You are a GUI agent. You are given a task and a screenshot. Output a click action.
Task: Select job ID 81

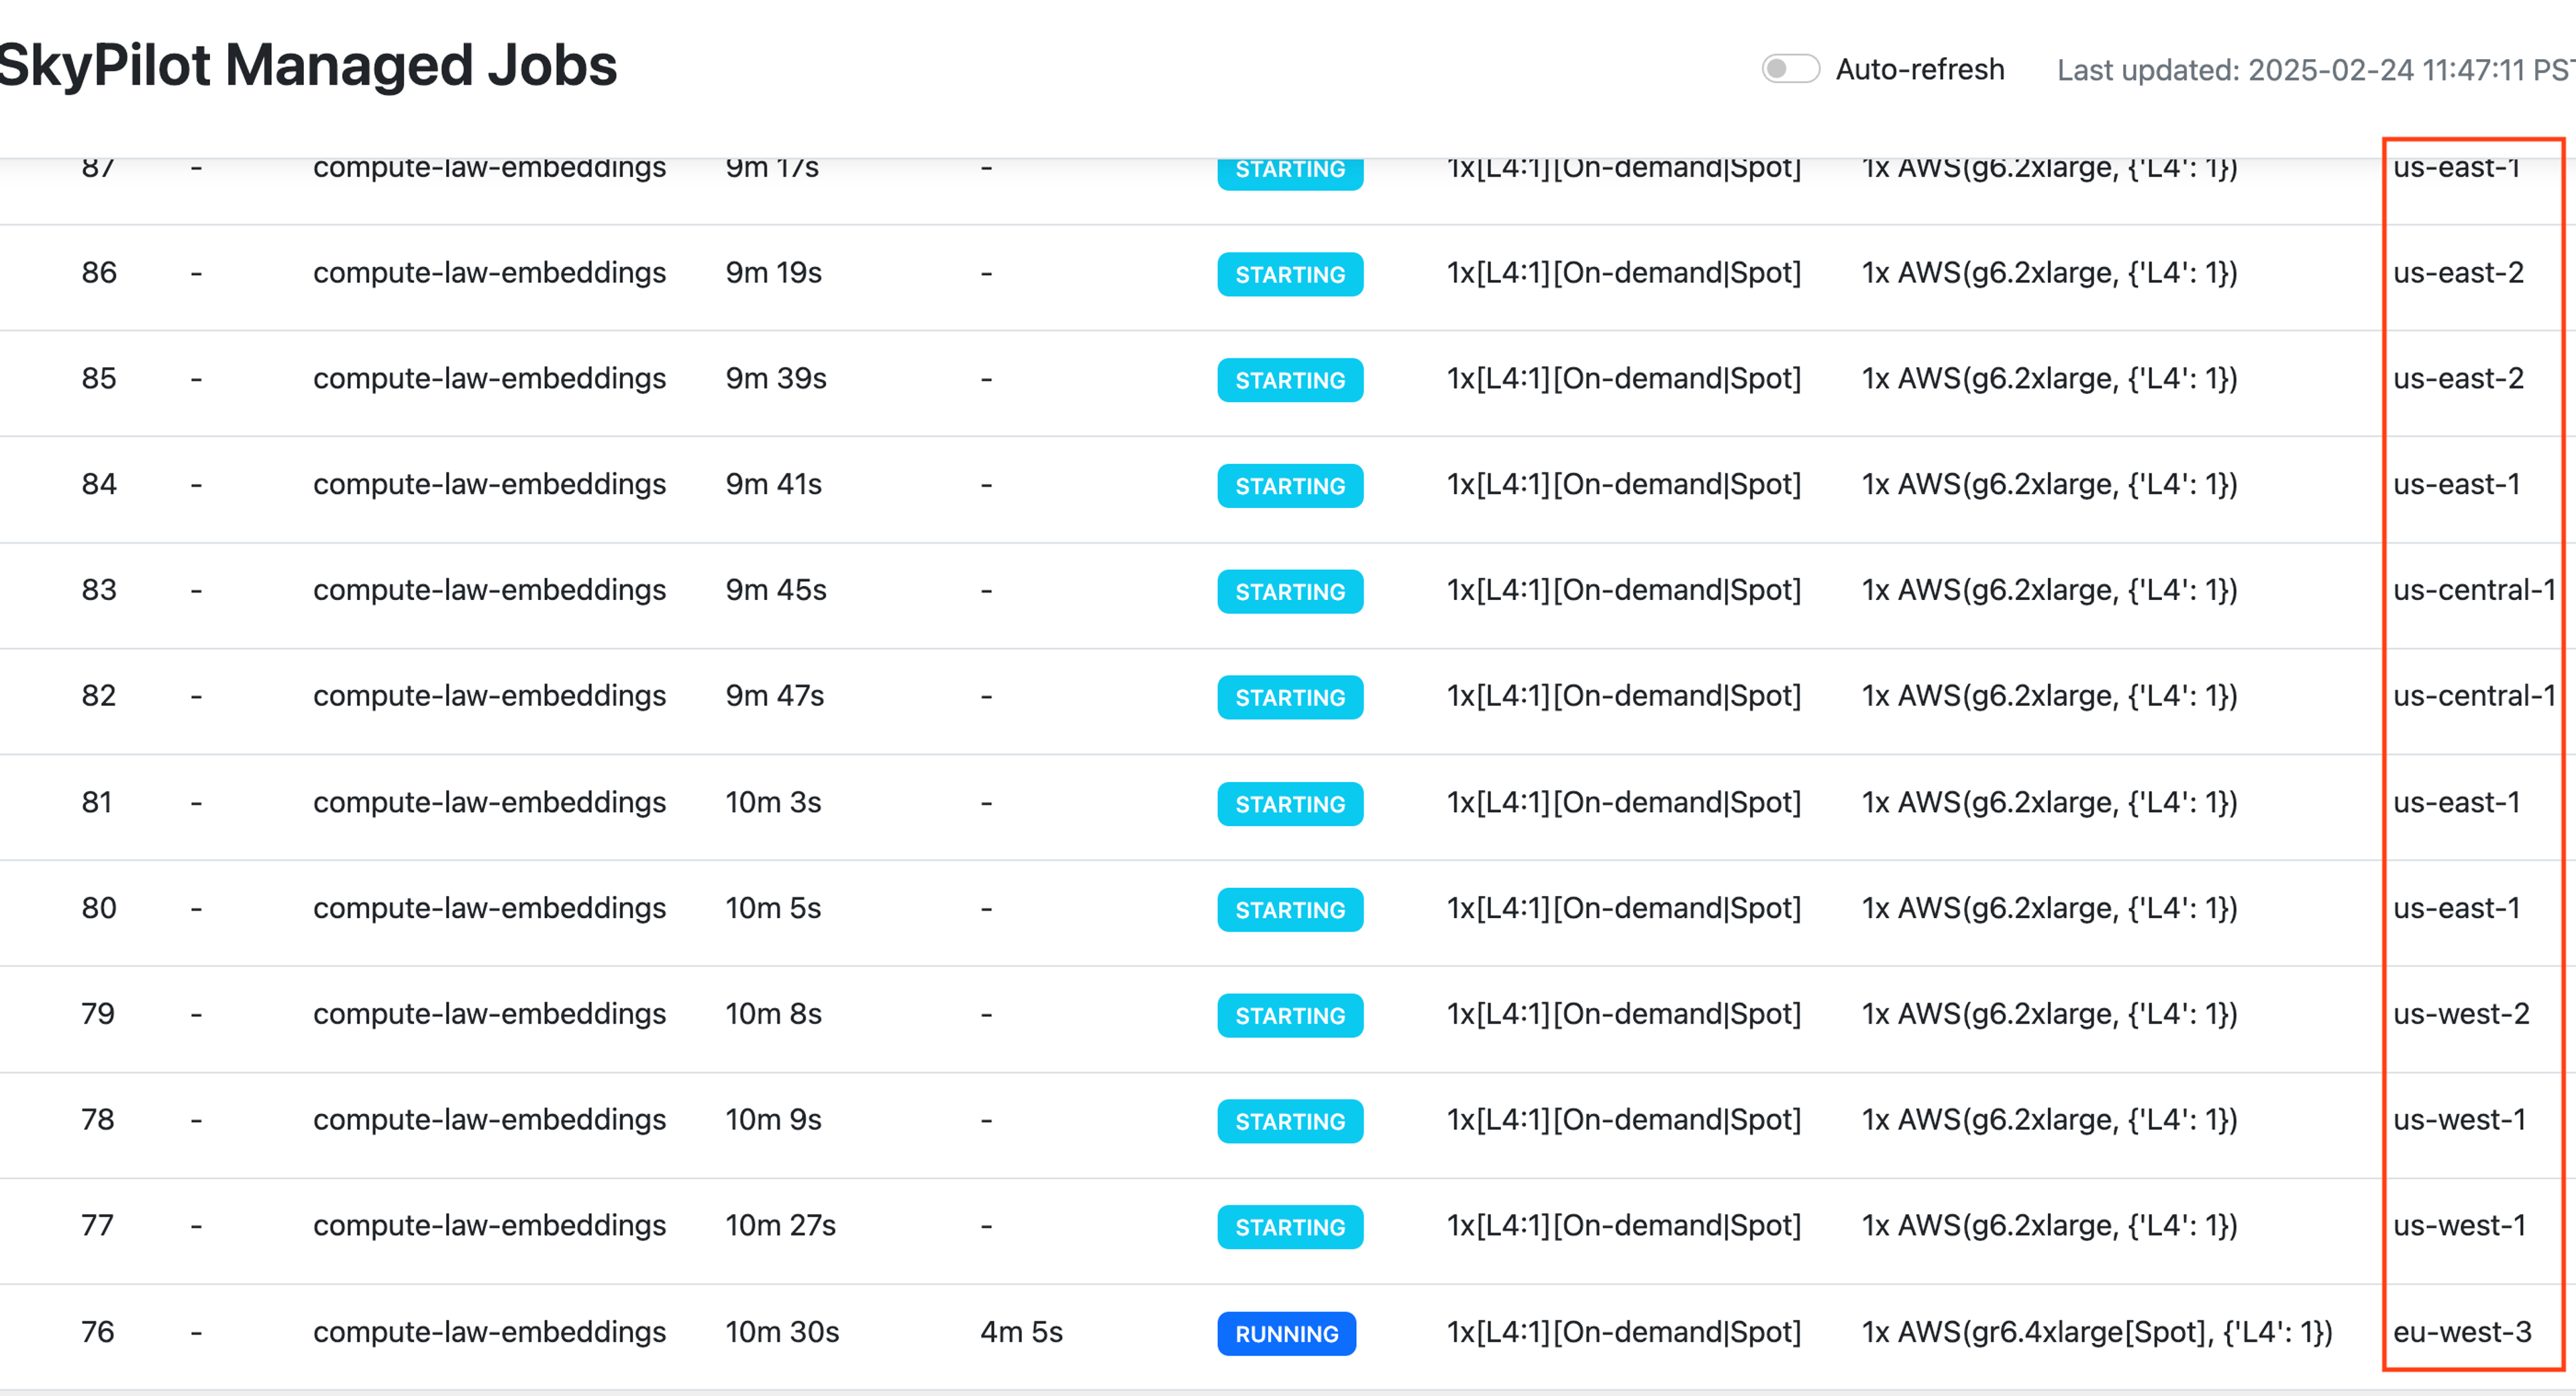coord(97,803)
